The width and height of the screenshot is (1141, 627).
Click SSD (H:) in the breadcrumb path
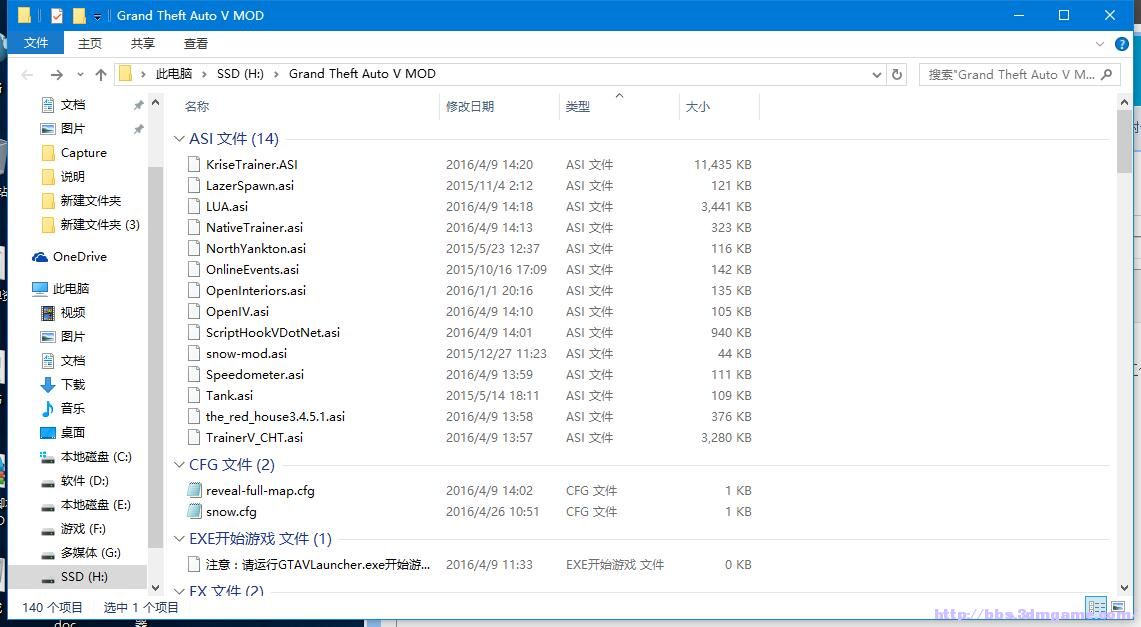click(x=240, y=74)
